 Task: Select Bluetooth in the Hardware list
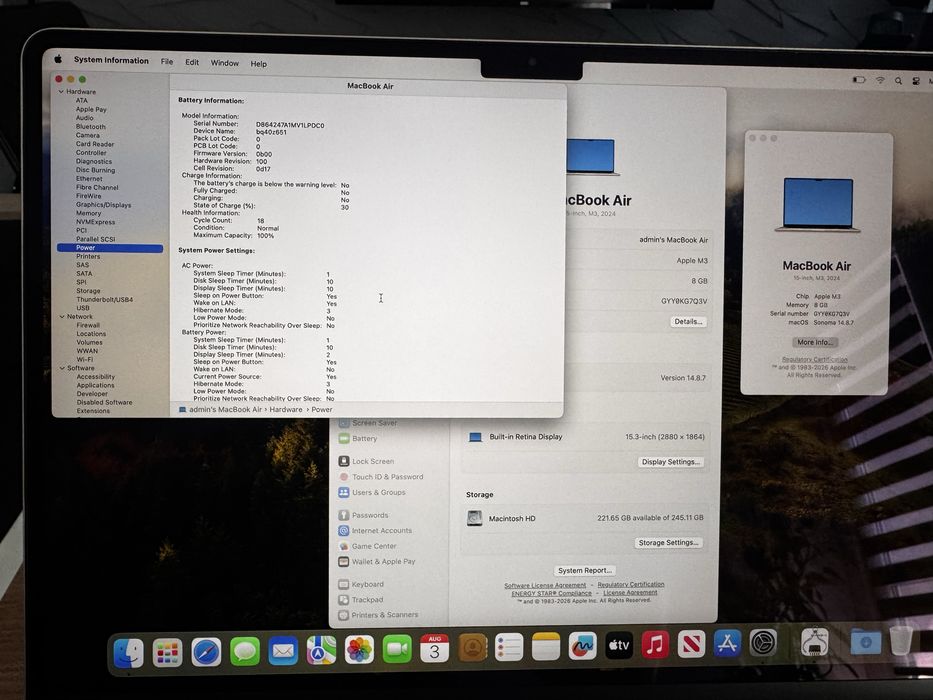pos(90,127)
